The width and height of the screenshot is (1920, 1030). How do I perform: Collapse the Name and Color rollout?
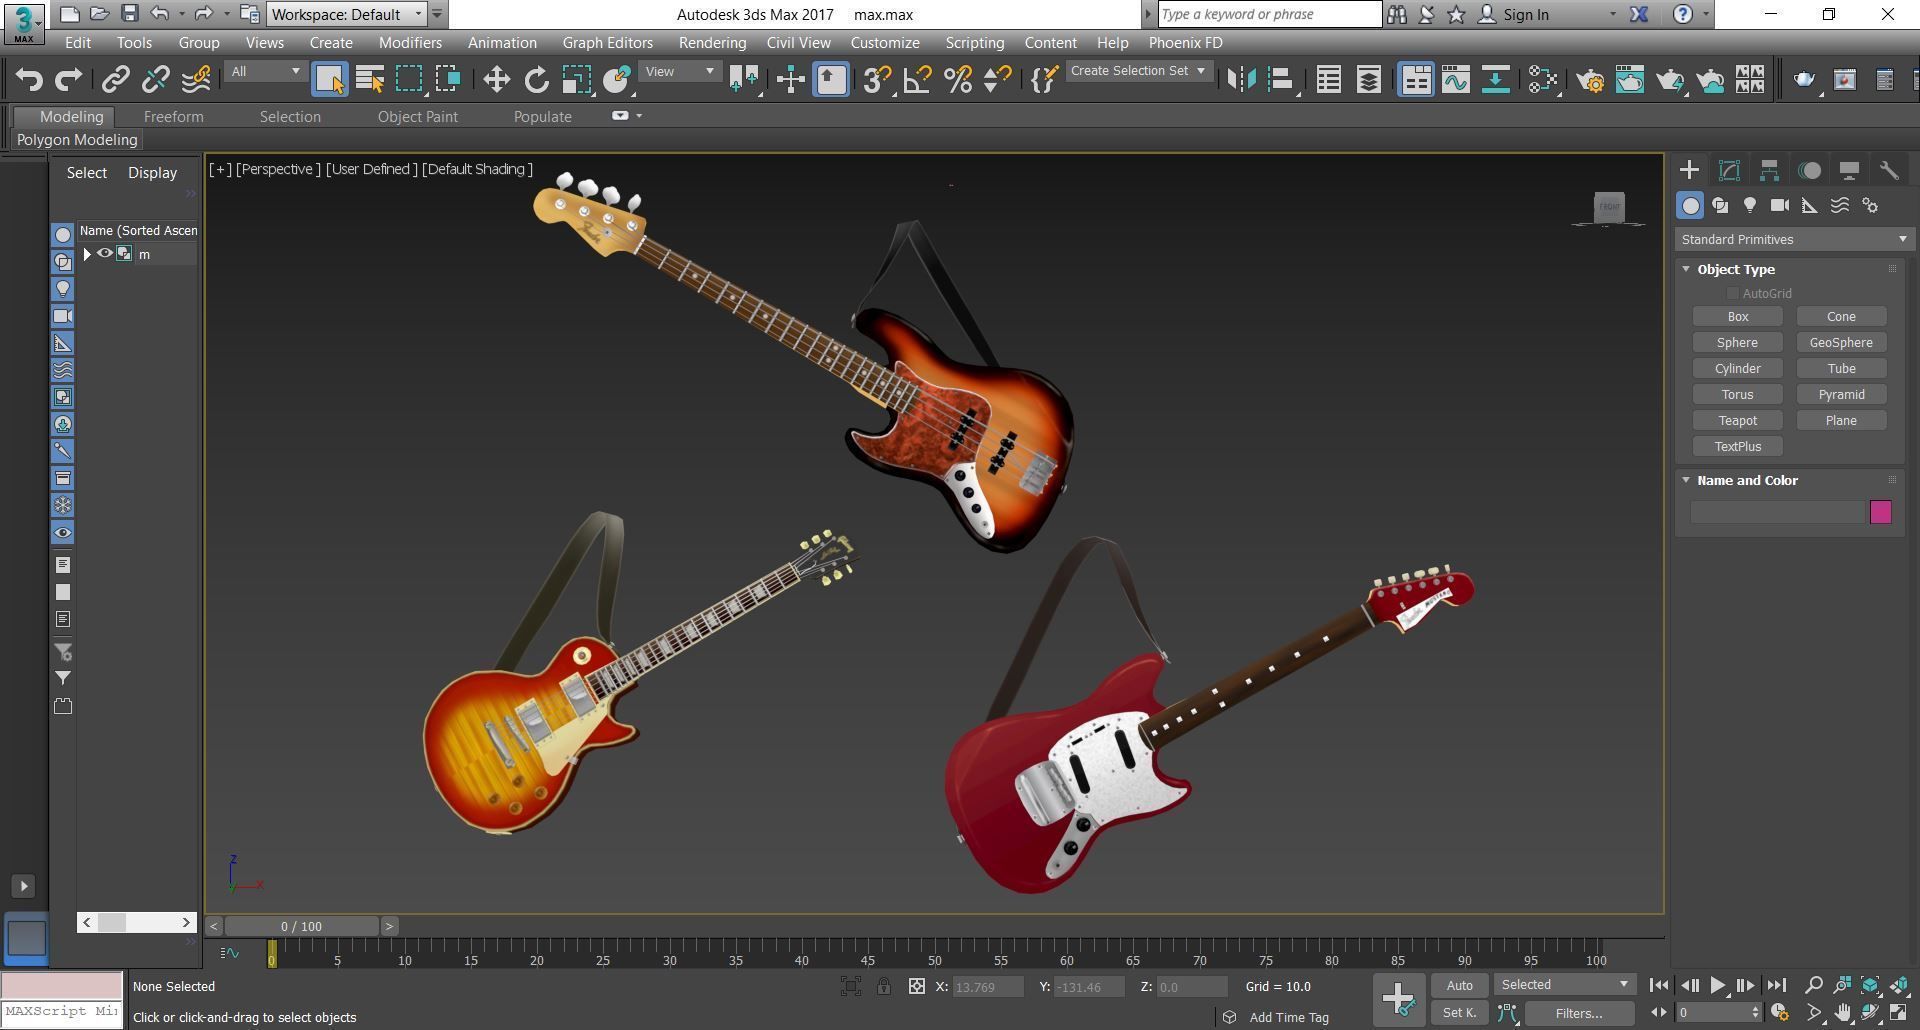(1686, 480)
